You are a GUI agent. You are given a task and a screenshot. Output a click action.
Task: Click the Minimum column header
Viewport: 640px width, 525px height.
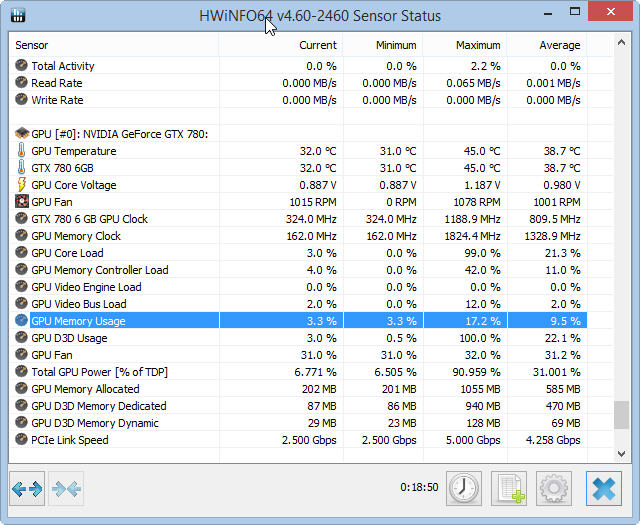[x=383, y=45]
